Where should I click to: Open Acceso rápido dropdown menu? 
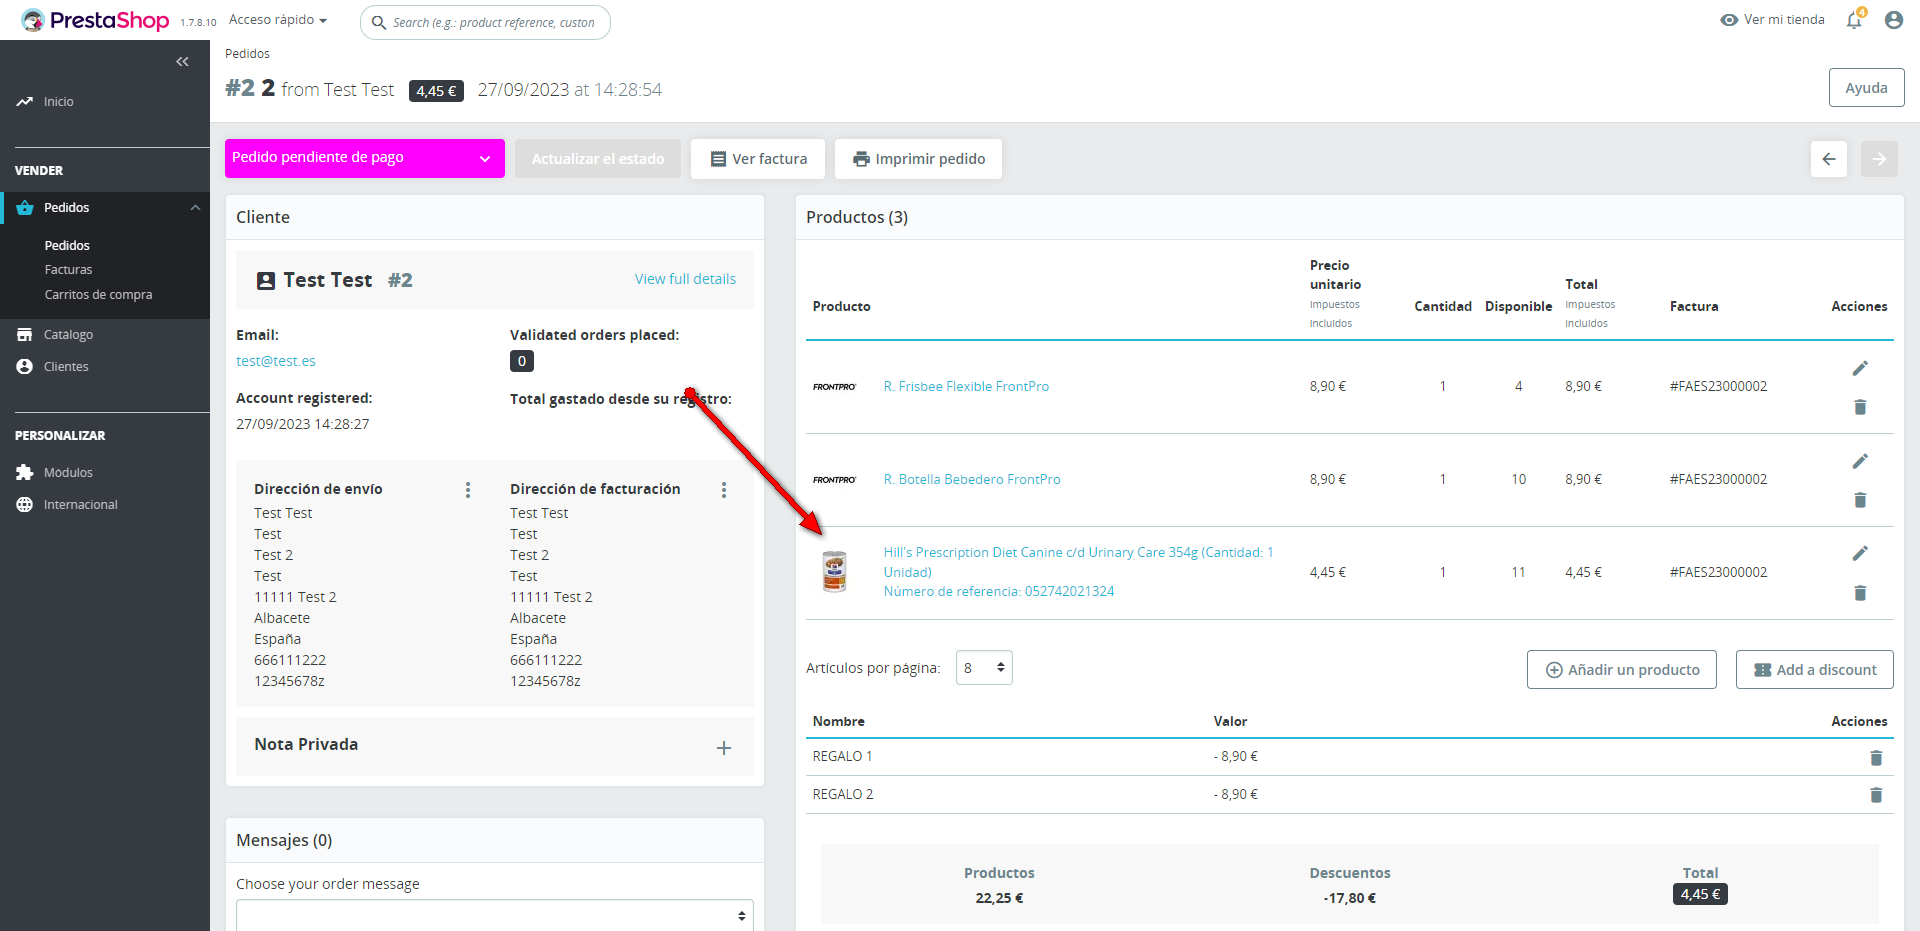click(x=278, y=20)
